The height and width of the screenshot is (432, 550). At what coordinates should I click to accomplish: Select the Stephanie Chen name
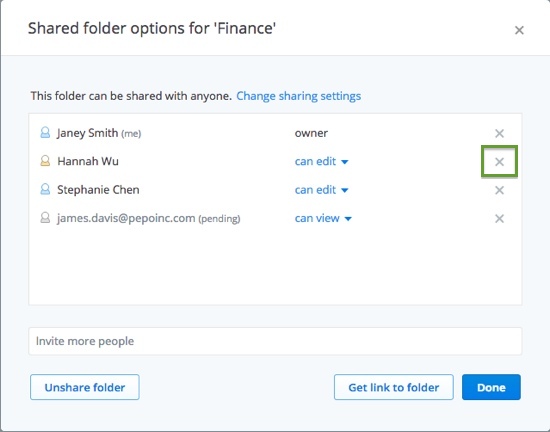click(x=98, y=190)
